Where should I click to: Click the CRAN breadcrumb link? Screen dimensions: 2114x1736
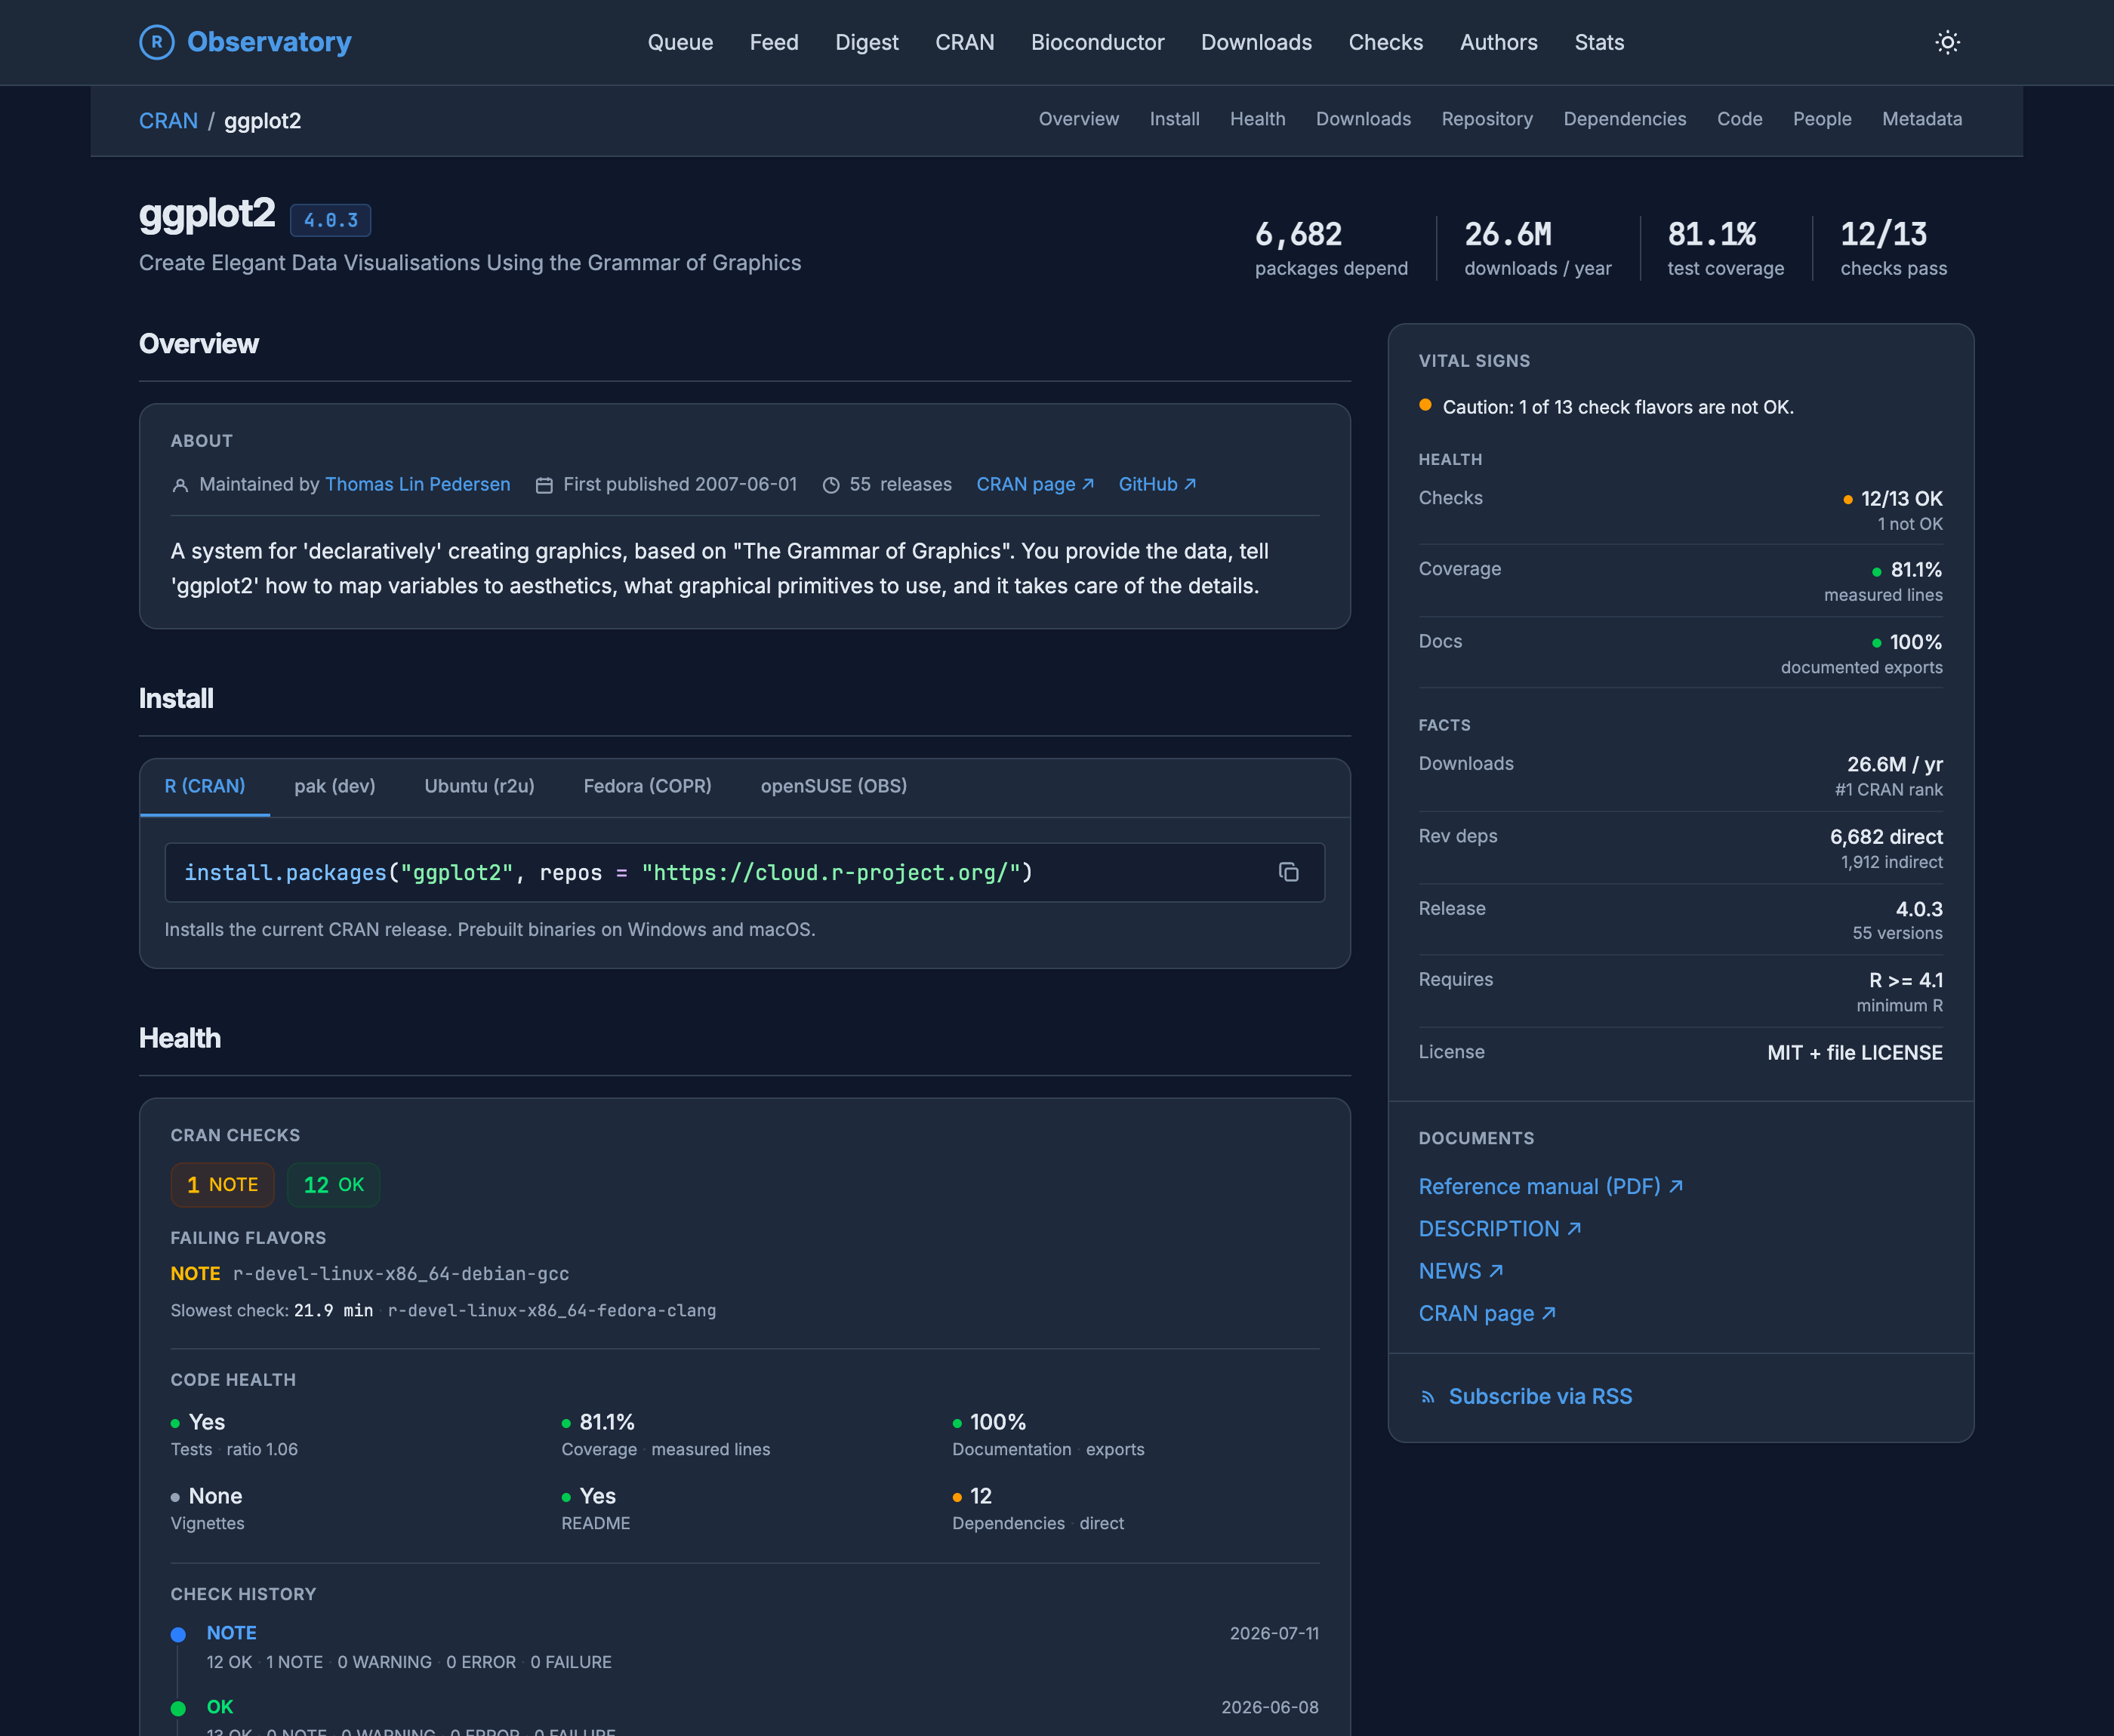168,121
